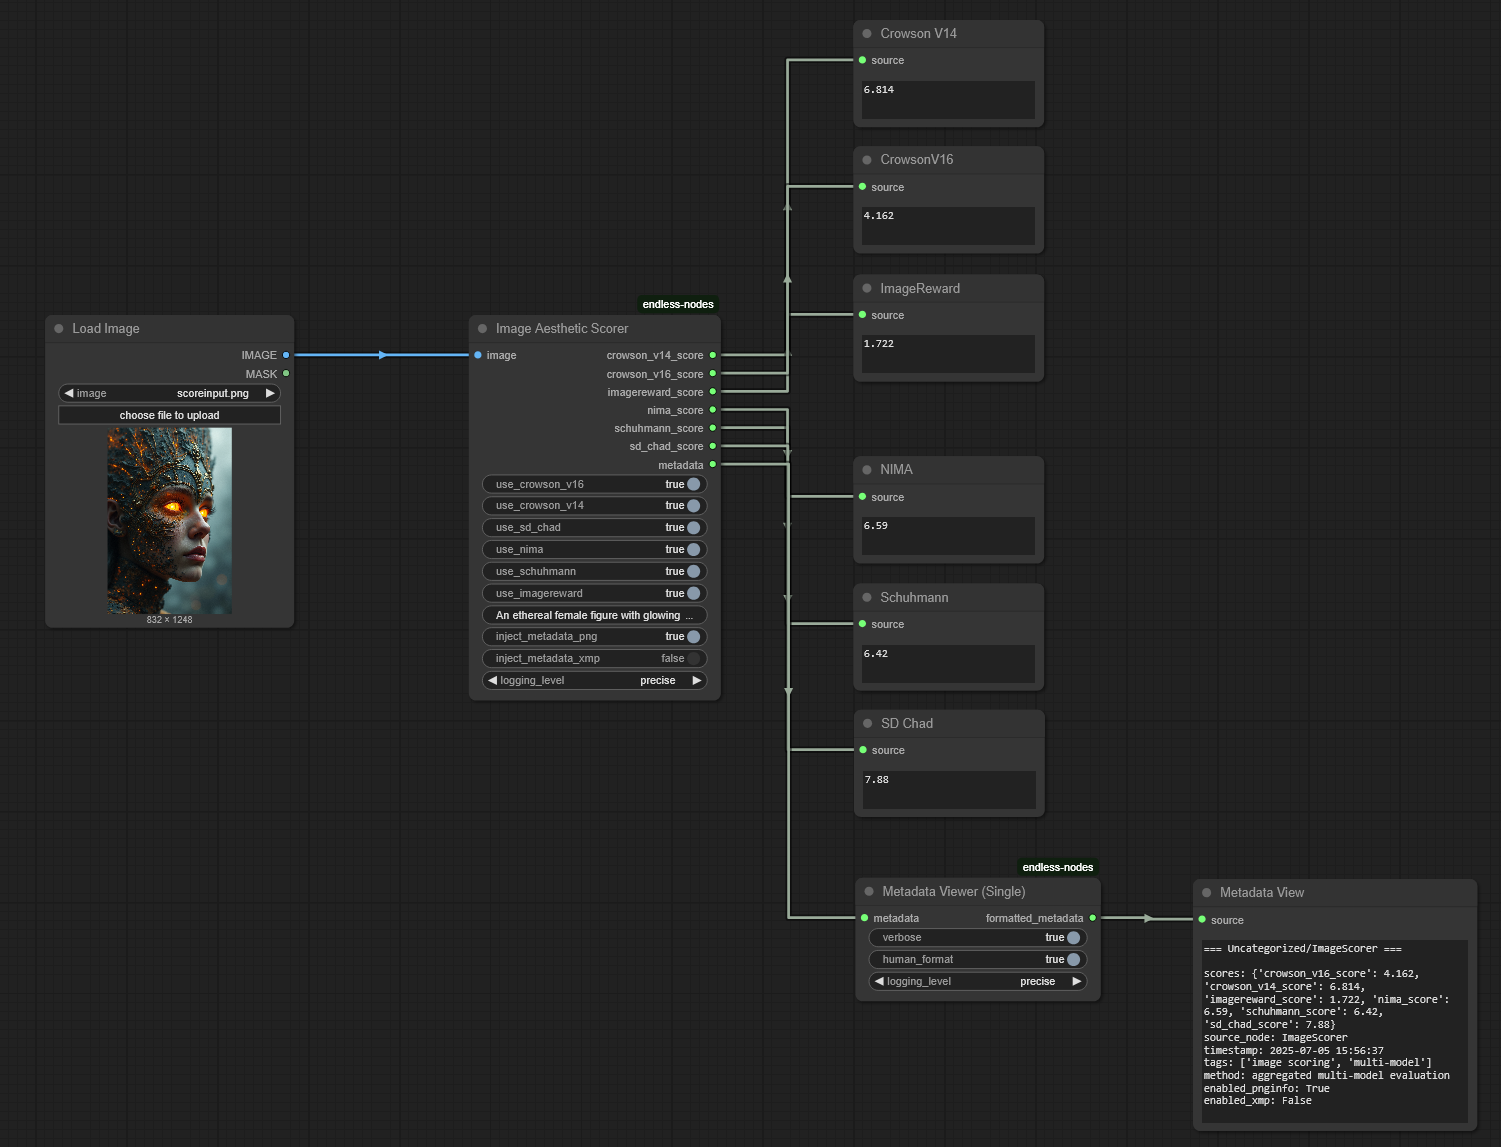Click the choose file to upload button
1501x1147 pixels.
169,415
